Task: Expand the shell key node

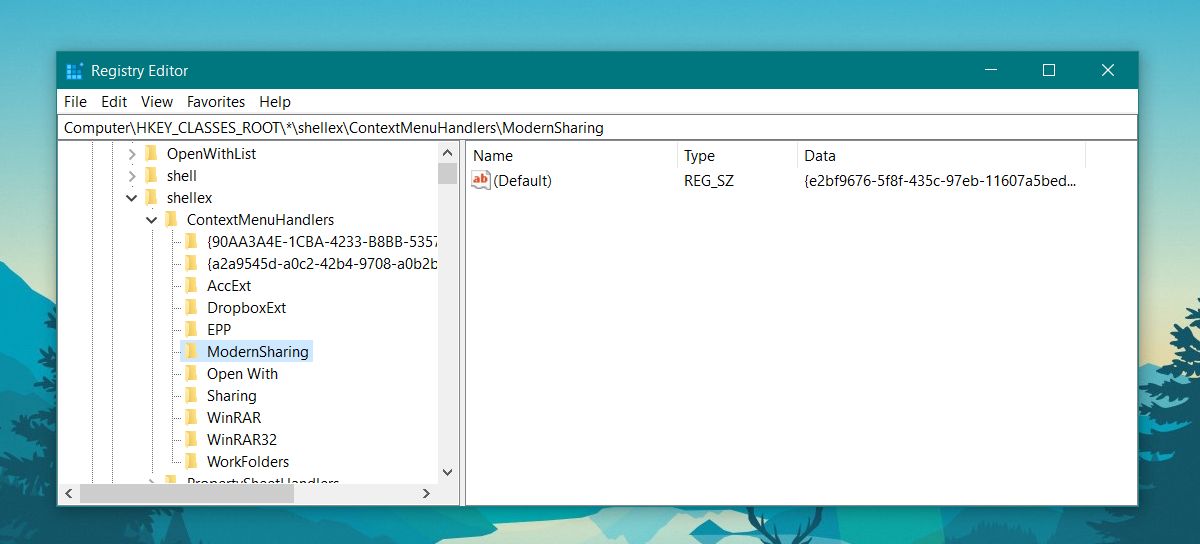Action: point(131,176)
